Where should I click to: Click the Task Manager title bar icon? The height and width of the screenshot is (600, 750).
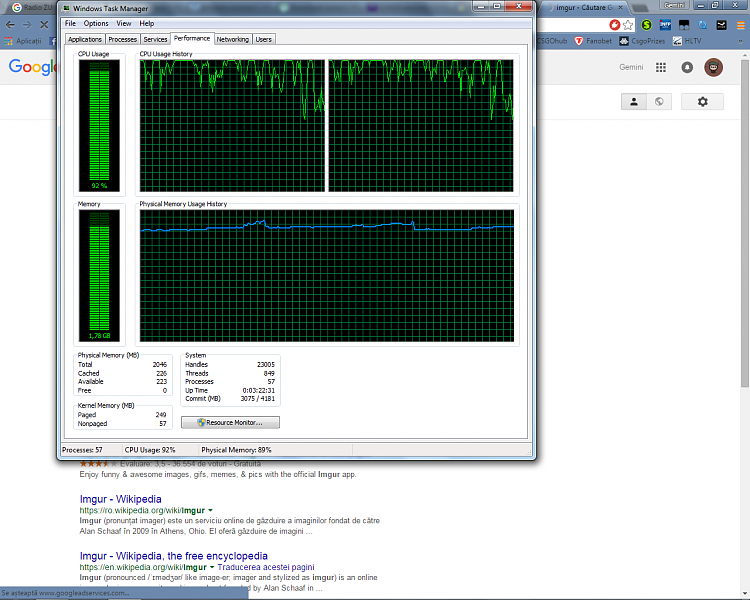66,8
